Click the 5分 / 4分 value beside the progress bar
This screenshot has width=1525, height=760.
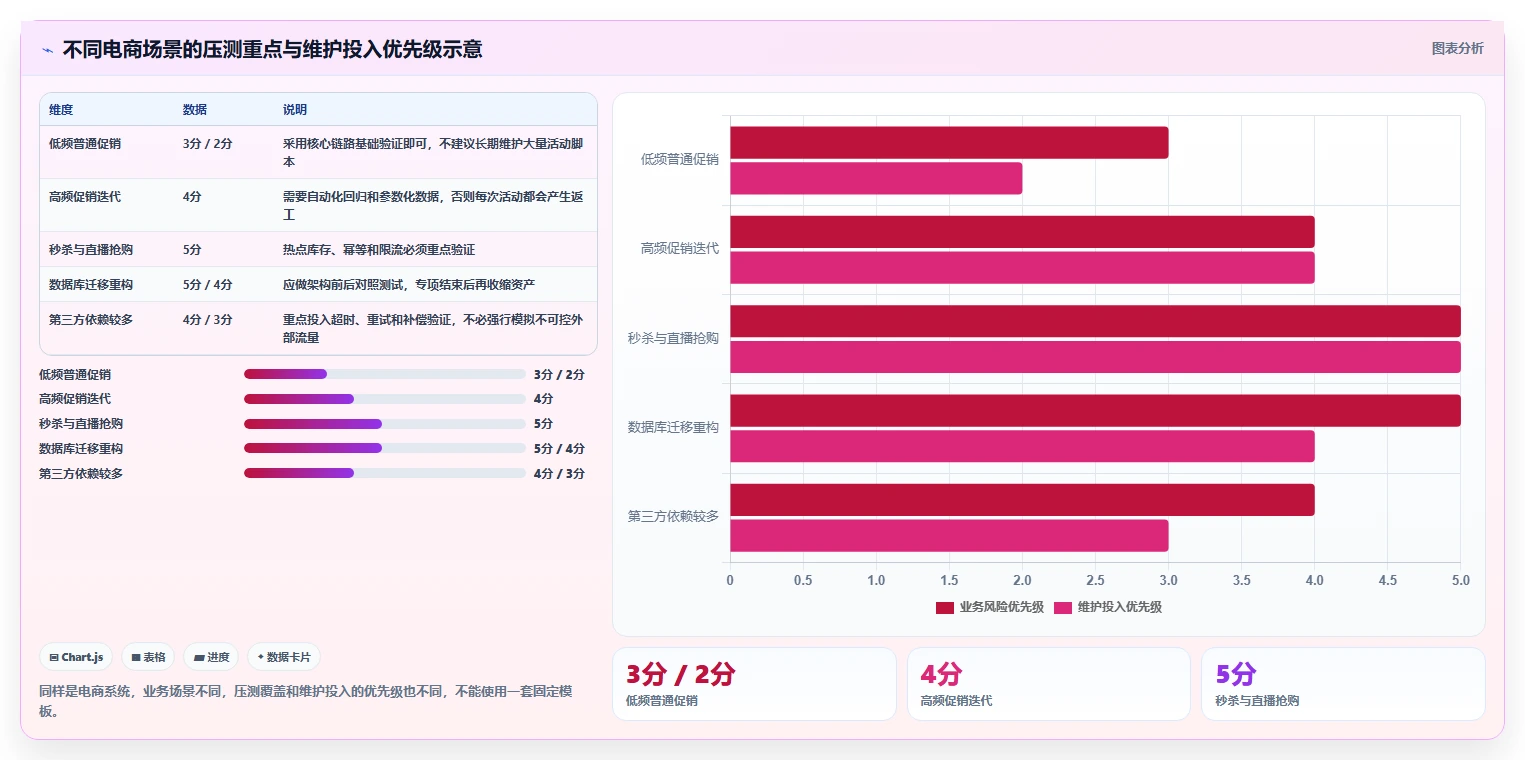[559, 448]
